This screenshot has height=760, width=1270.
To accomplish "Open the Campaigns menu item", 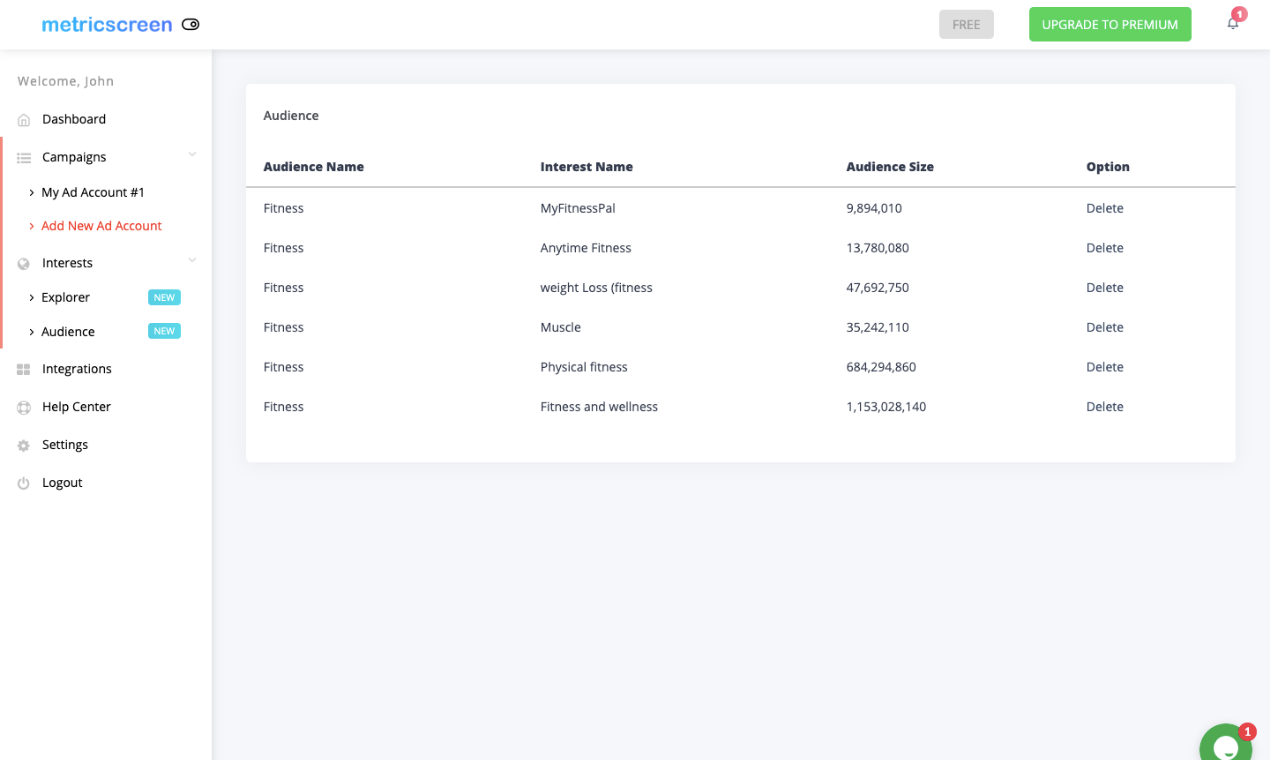I will click(74, 157).
